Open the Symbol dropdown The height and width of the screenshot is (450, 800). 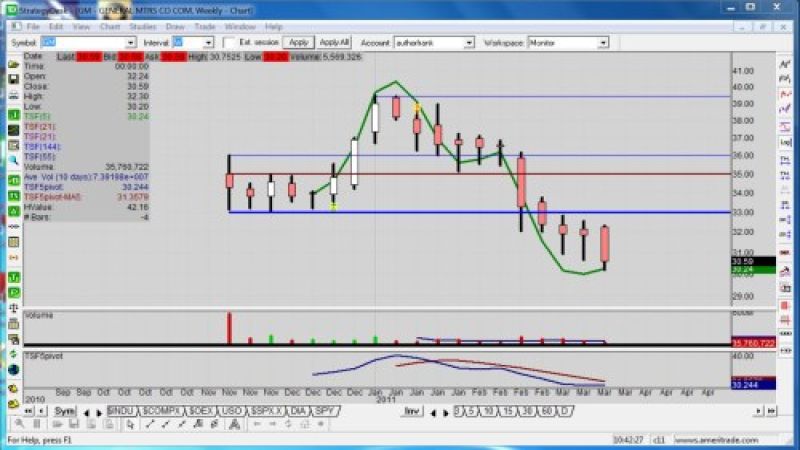[x=131, y=43]
